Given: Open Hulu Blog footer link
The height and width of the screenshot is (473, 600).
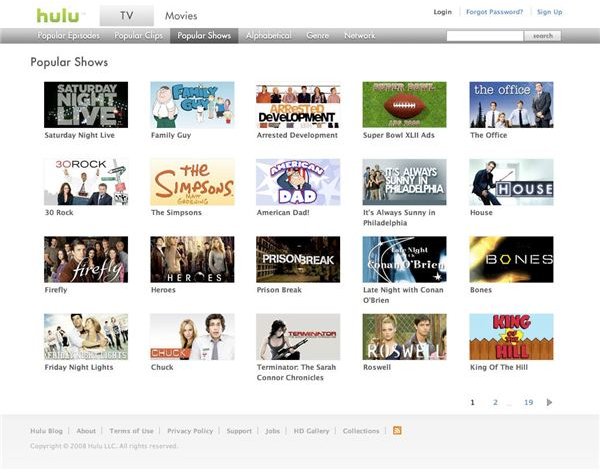Looking at the screenshot, I should pyautogui.click(x=46, y=431).
